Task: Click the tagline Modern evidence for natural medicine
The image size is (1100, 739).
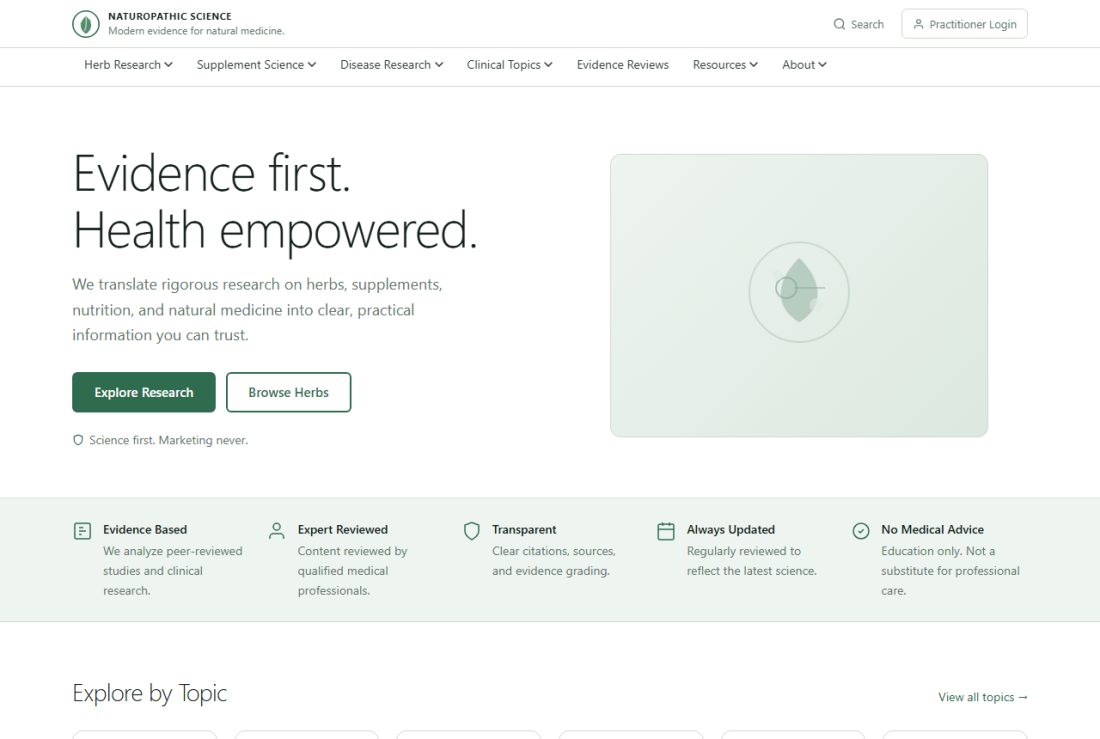Action: pyautogui.click(x=196, y=31)
